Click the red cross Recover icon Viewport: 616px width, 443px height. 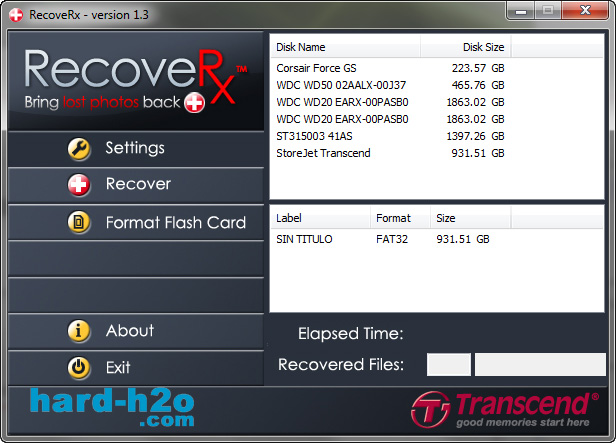click(79, 185)
